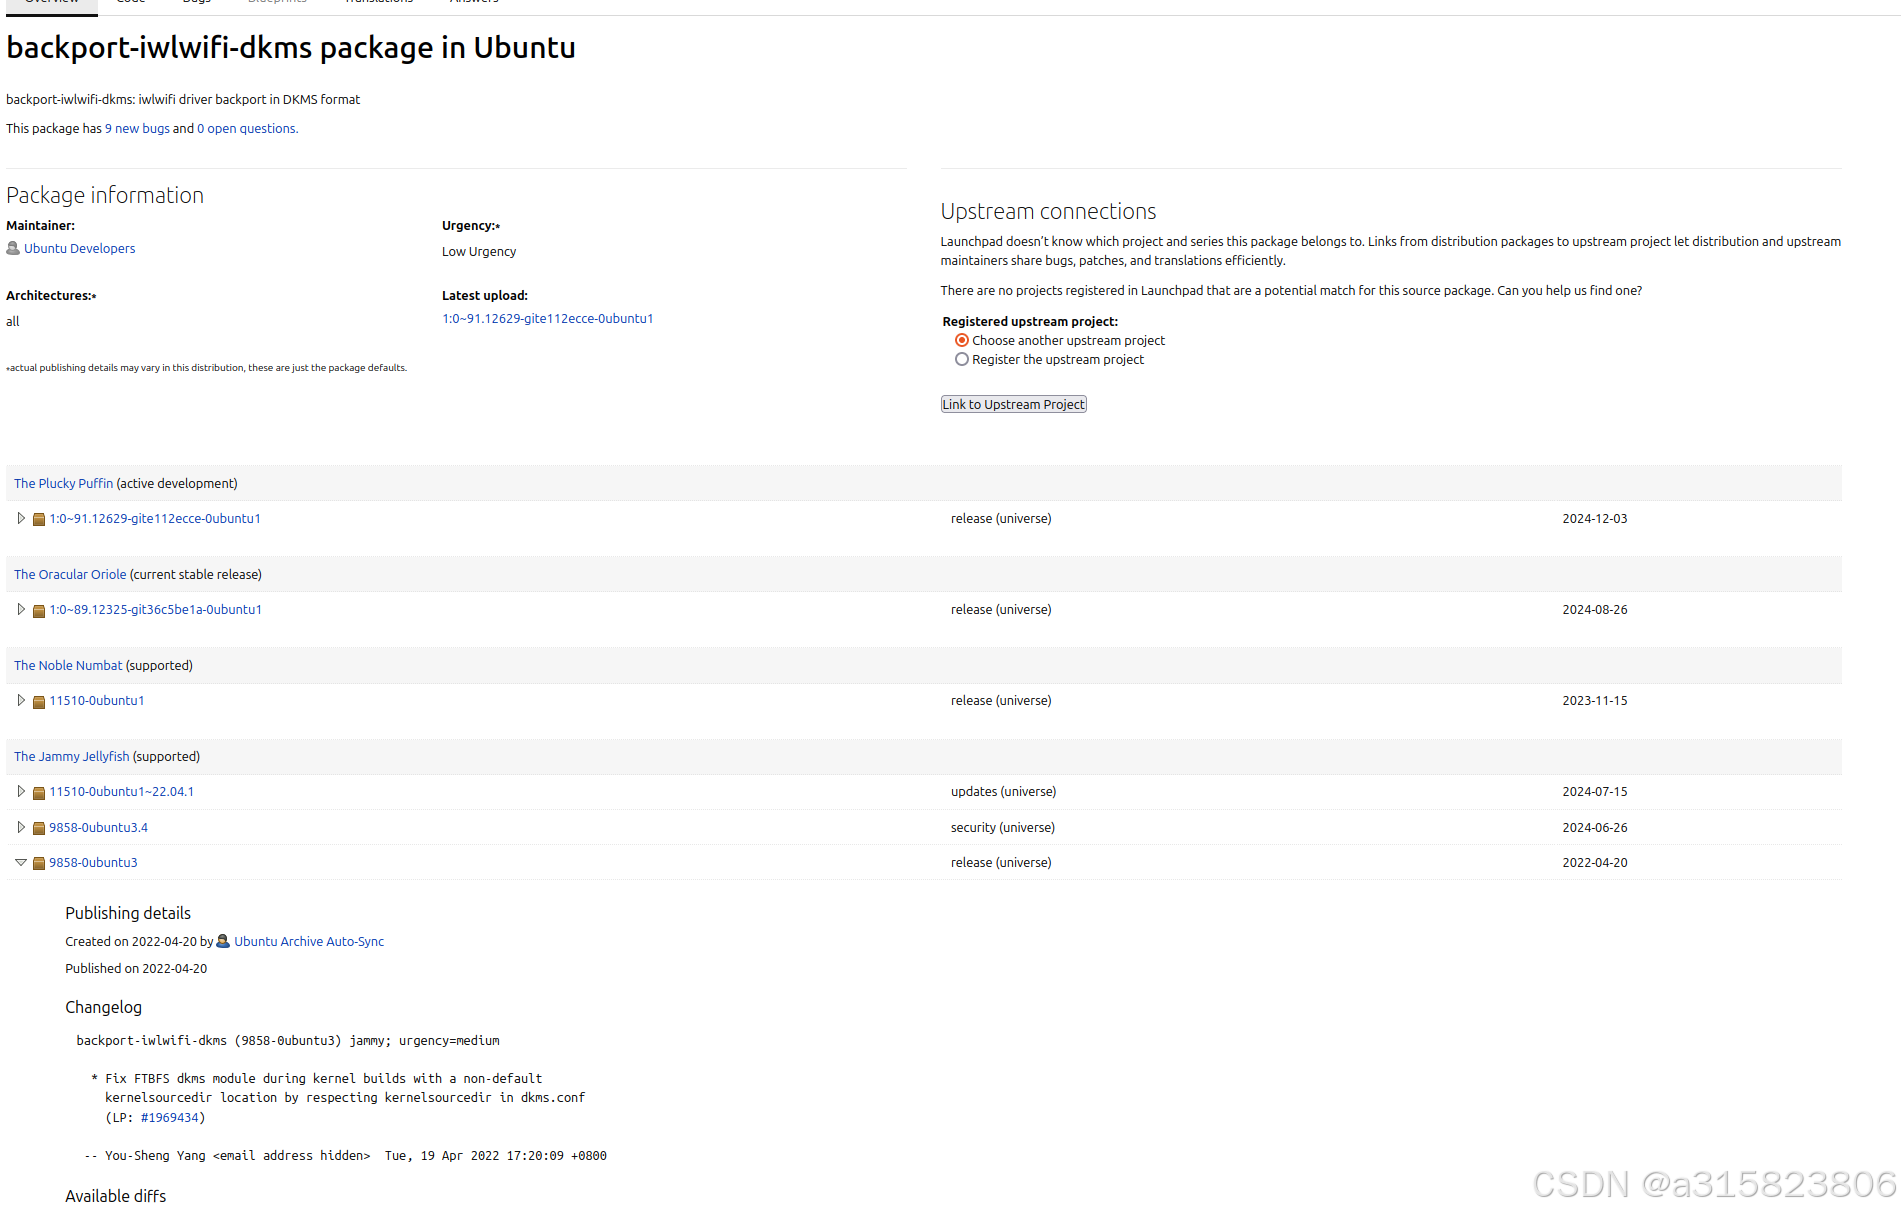Select Register the upstream project radio
This screenshot has height=1216, width=1901.
pyautogui.click(x=962, y=359)
